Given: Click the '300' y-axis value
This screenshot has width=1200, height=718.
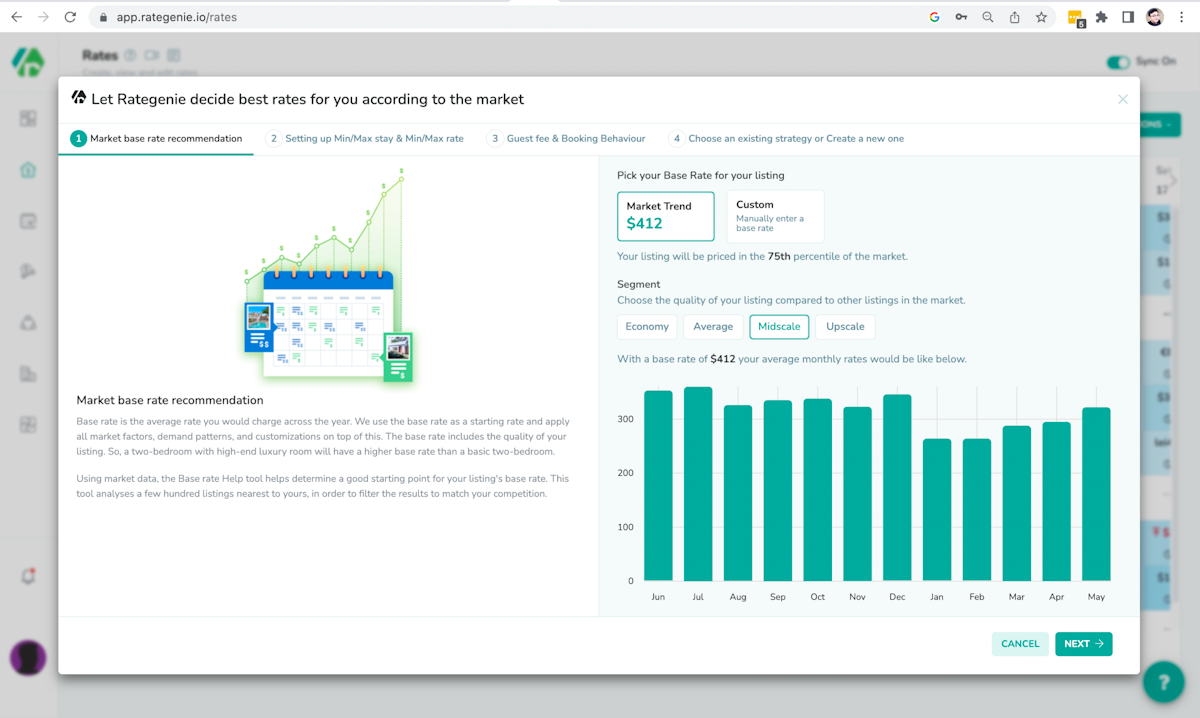Looking at the screenshot, I should point(625,419).
